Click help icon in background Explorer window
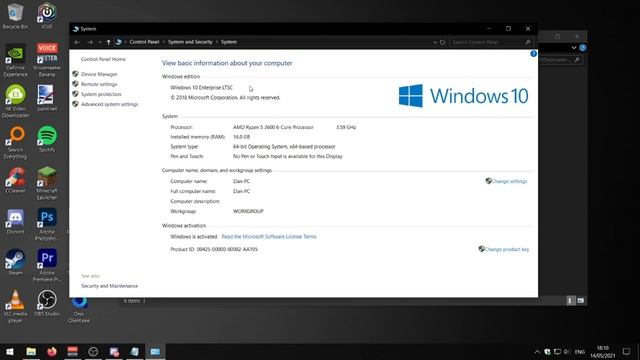This screenshot has width=640, height=360. pyautogui.click(x=583, y=48)
